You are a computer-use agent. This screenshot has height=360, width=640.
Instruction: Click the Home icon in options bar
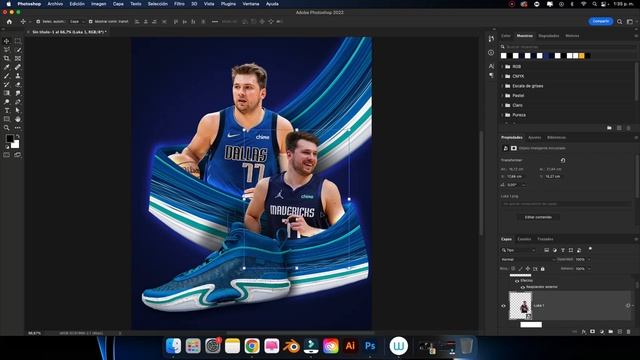[9, 22]
